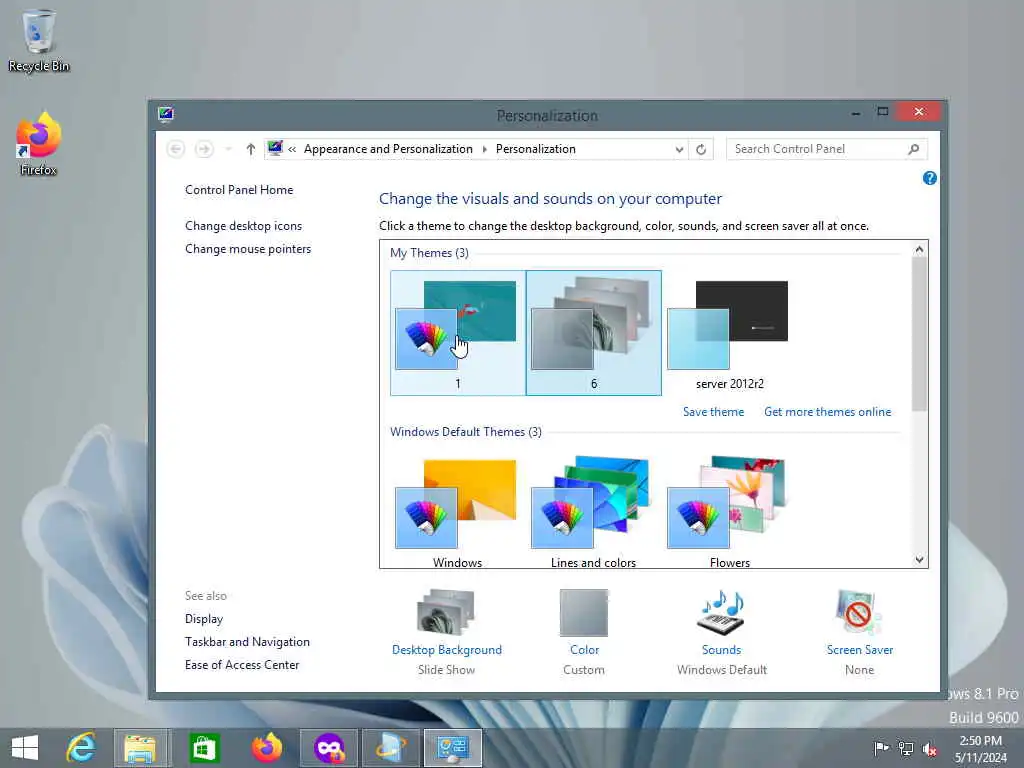This screenshot has height=768, width=1024.
Task: Launch Firefox from the taskbar
Action: coord(266,748)
